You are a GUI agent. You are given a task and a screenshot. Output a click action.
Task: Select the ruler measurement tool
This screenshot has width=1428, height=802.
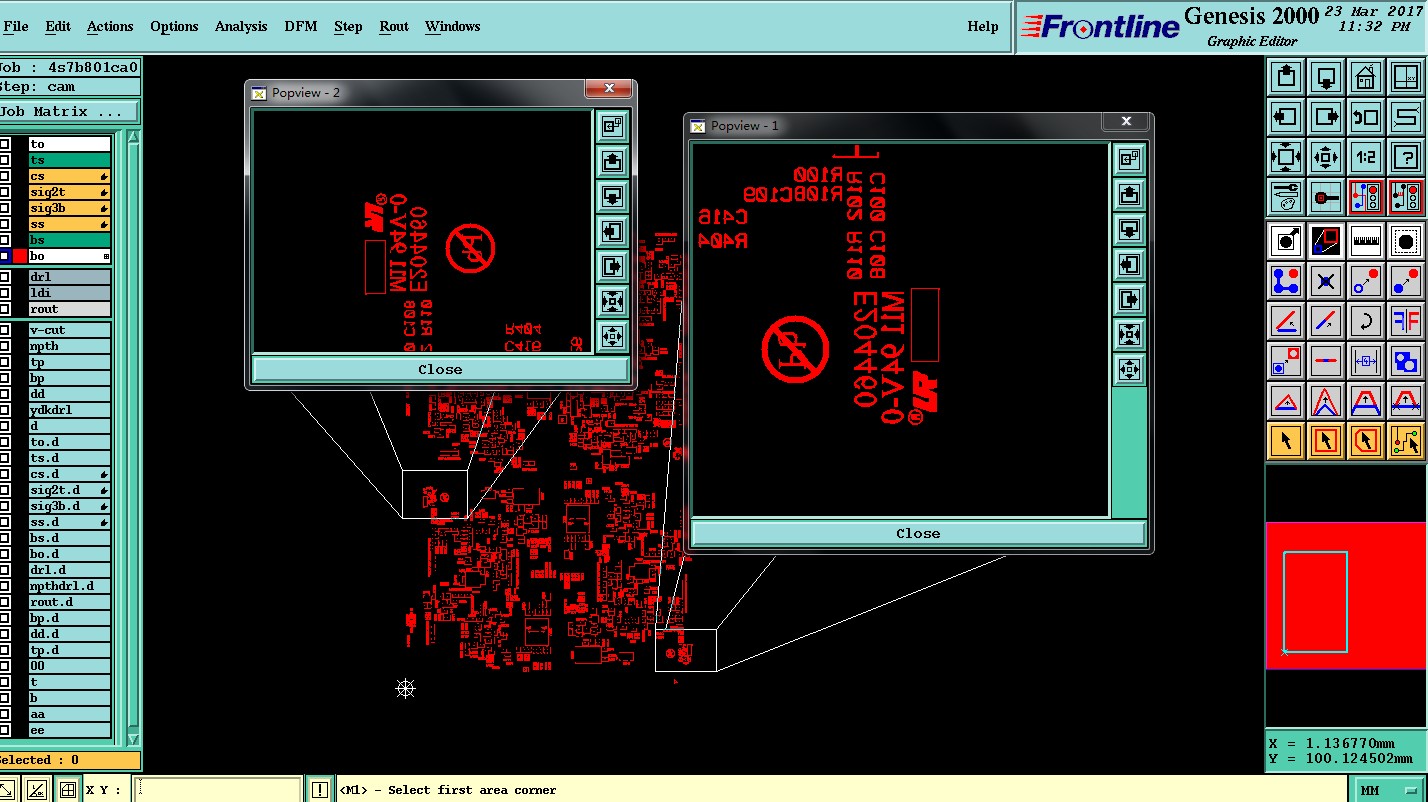(1365, 241)
